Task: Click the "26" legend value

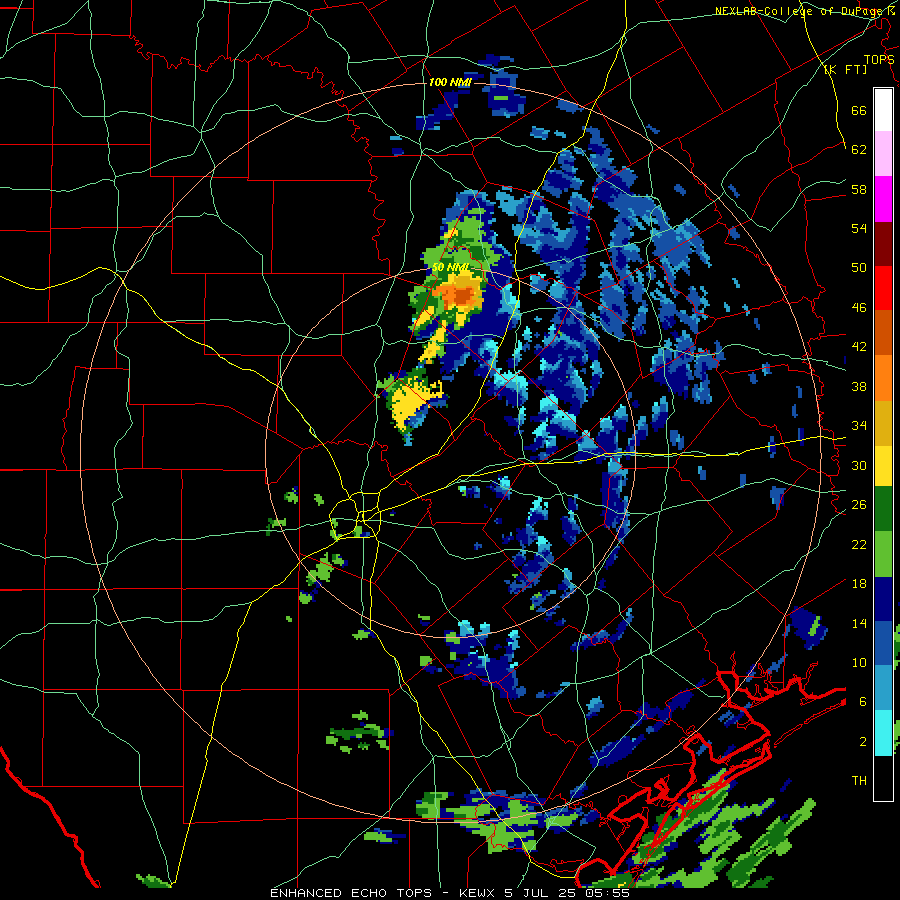Action: (x=859, y=505)
